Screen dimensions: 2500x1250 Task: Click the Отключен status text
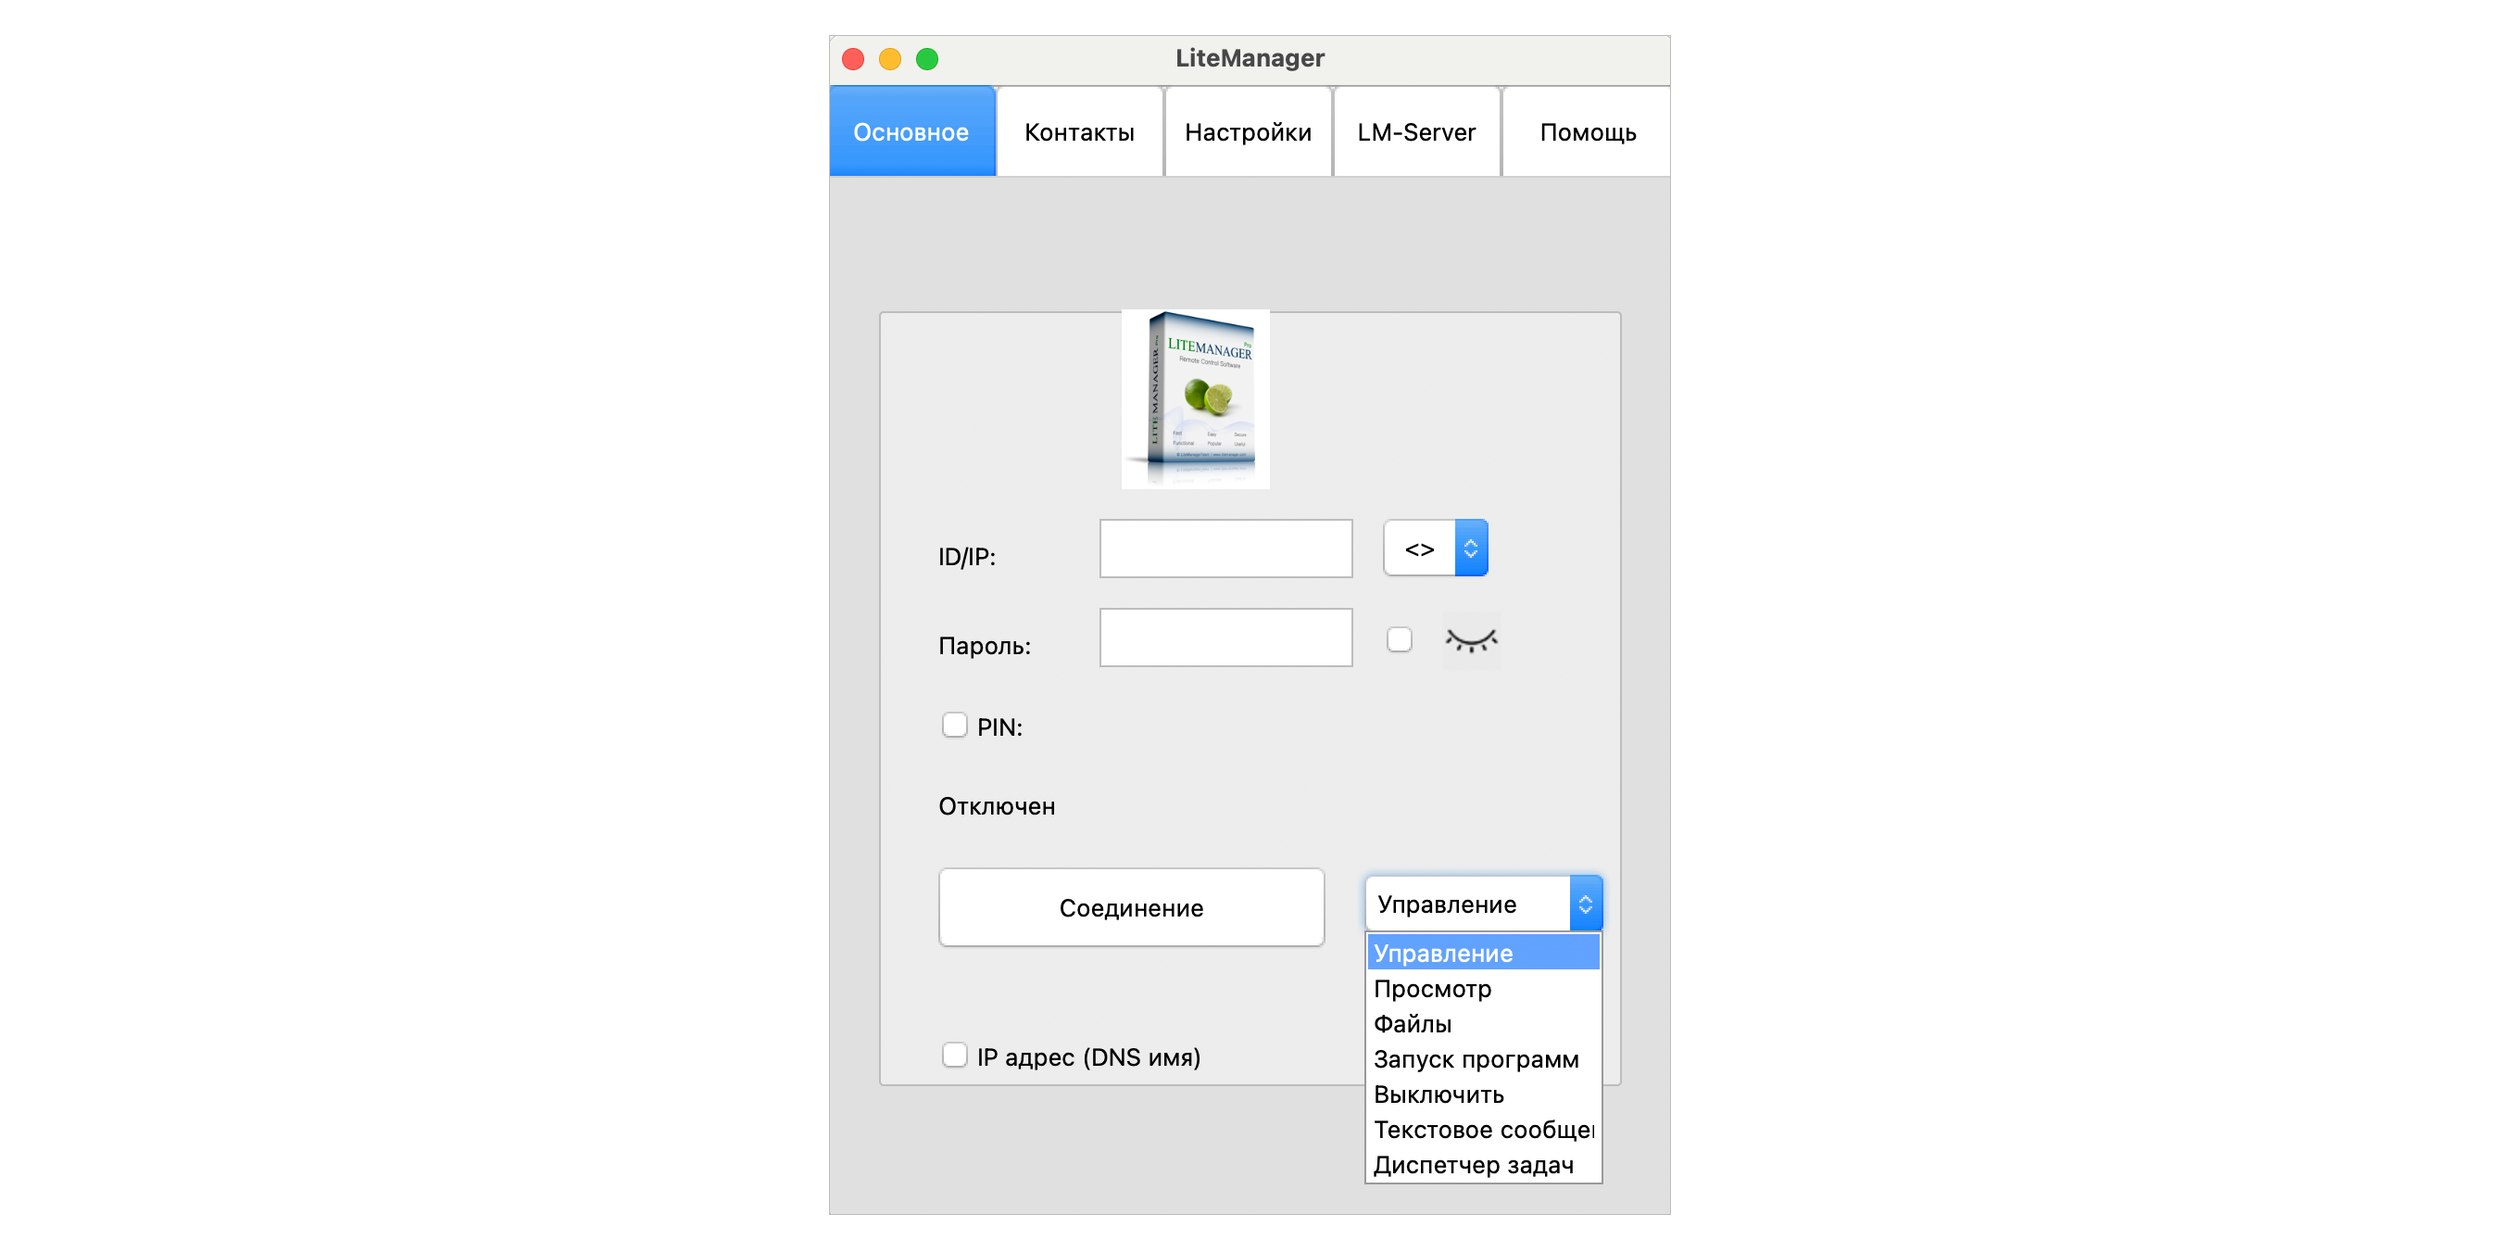pos(997,806)
